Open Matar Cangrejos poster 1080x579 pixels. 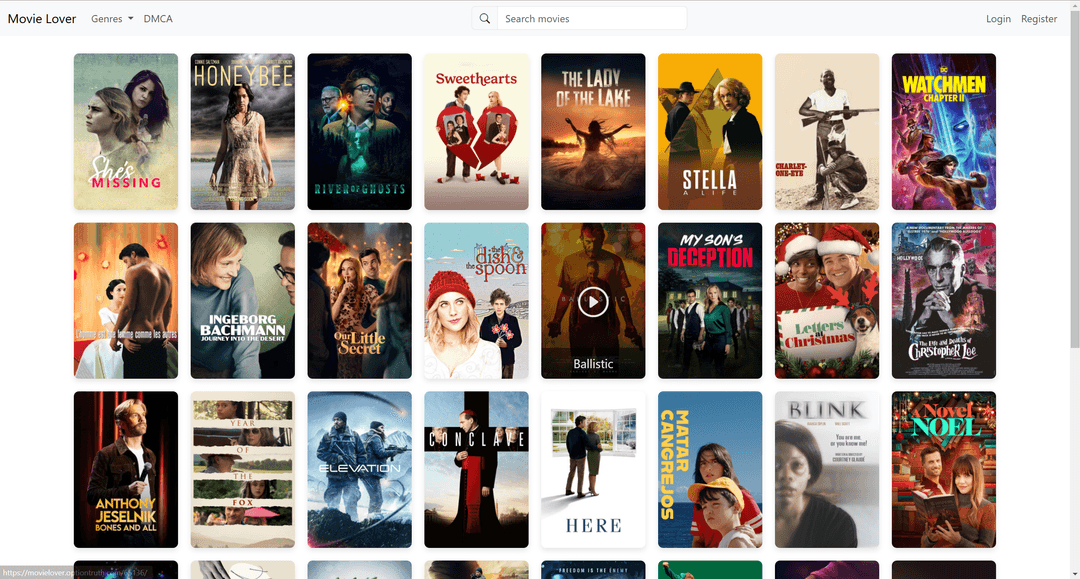710,470
